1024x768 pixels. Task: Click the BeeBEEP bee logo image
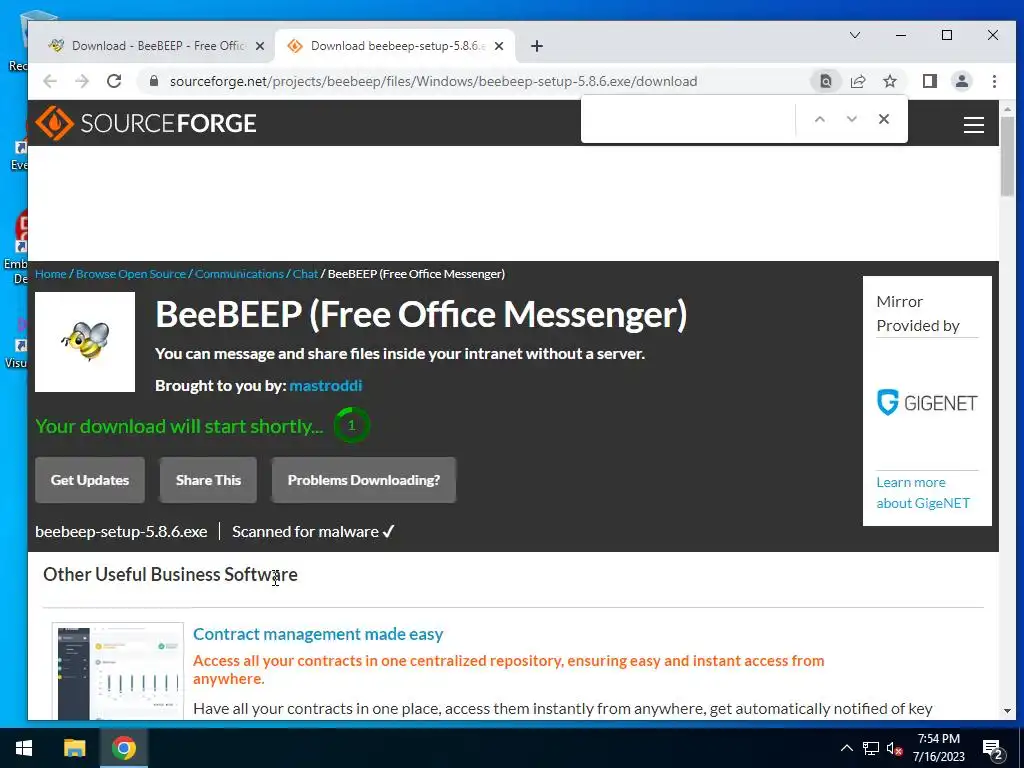point(85,342)
